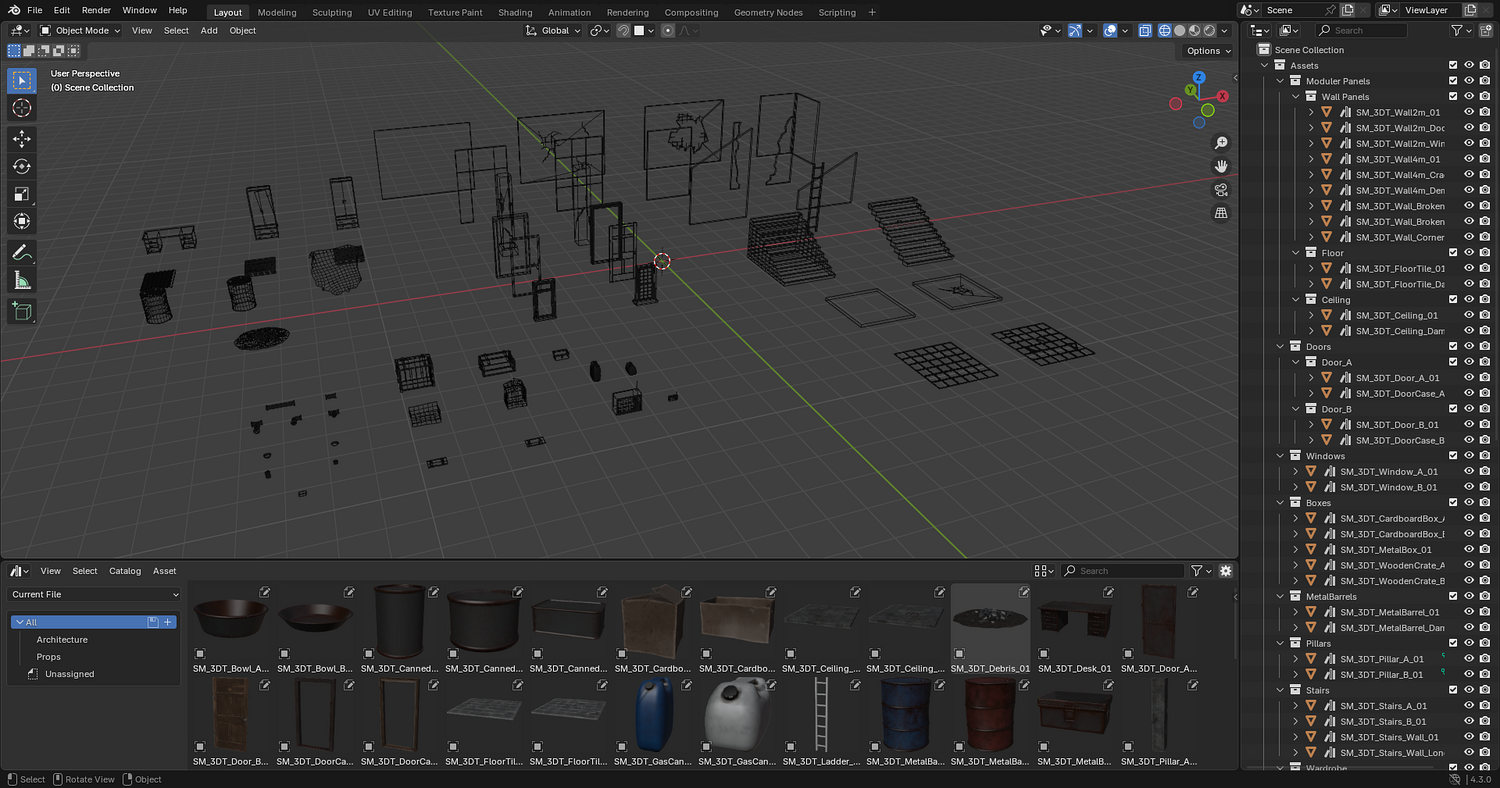
Task: Switch to the Shading workspace tab
Action: pyautogui.click(x=515, y=12)
